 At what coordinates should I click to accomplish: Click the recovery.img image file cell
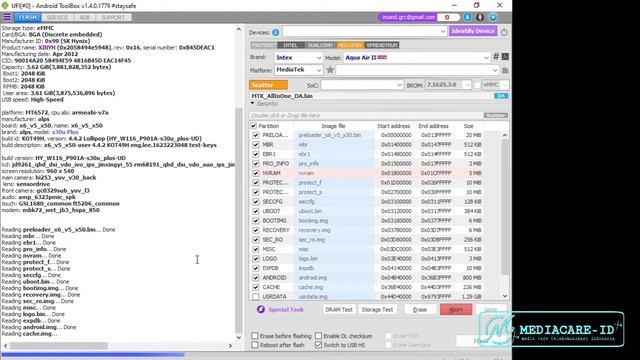(x=333, y=230)
